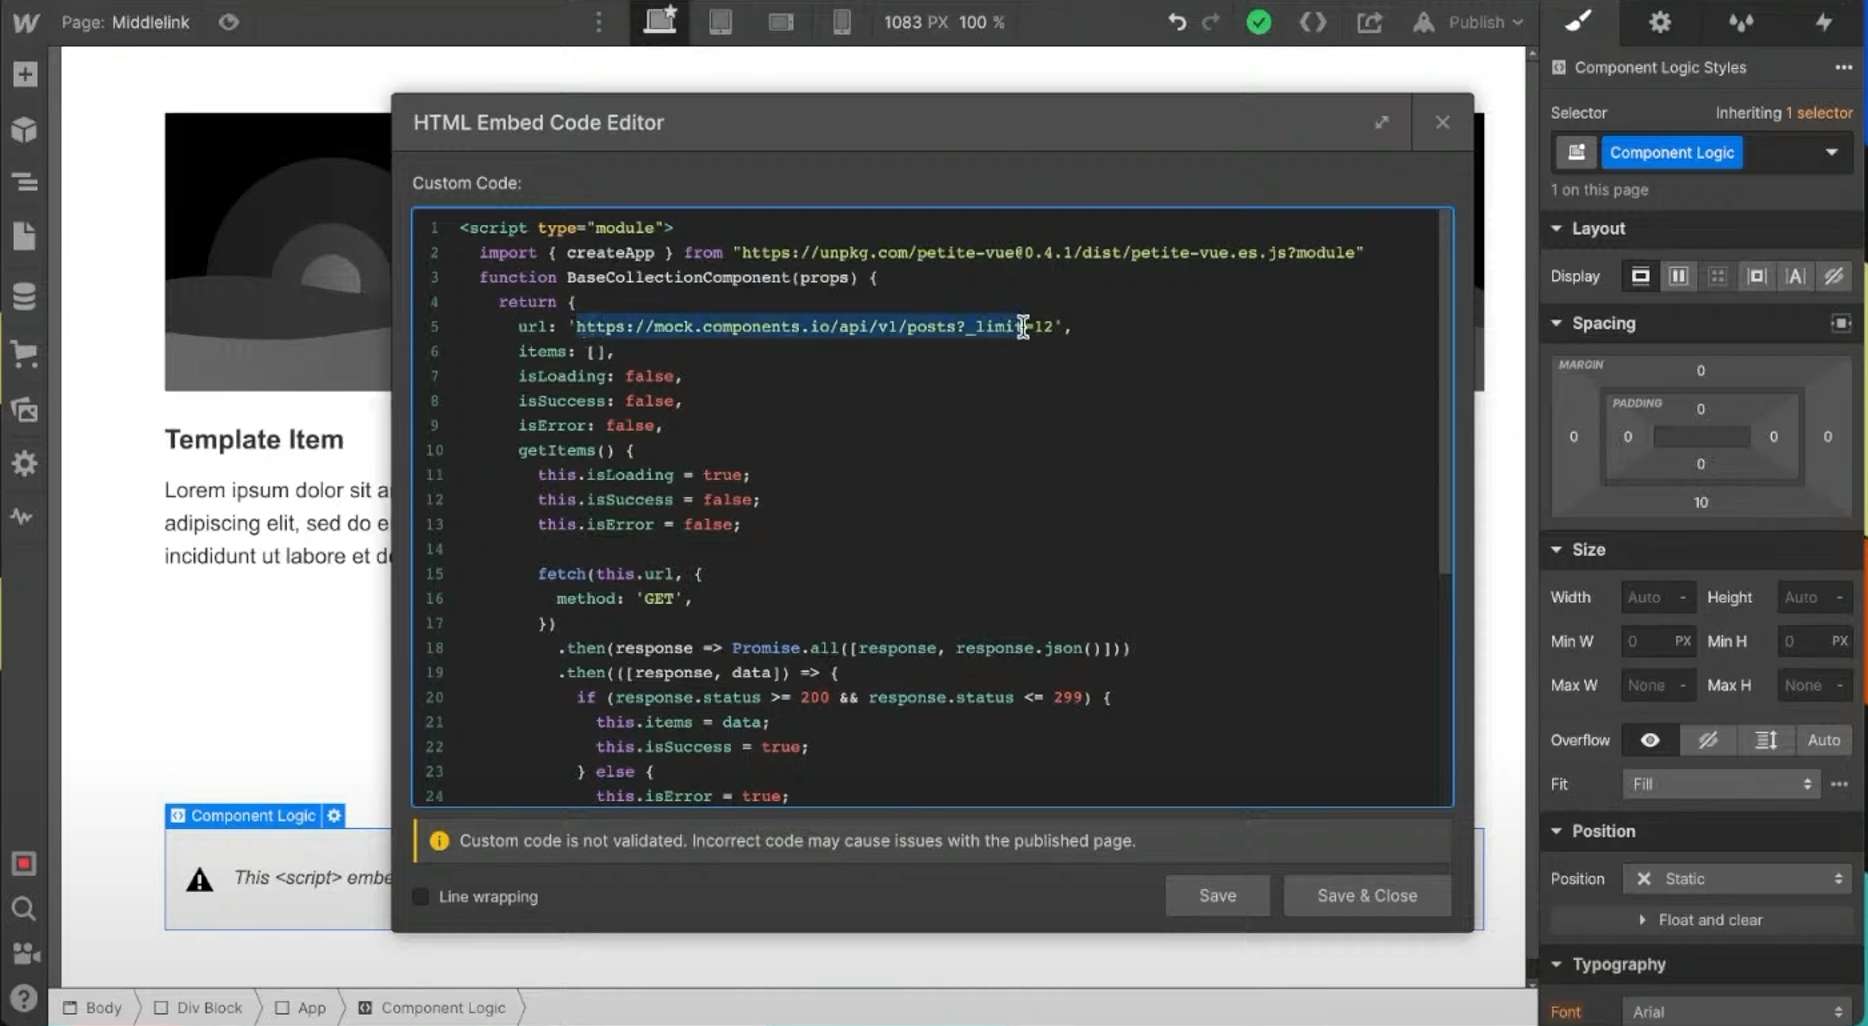
Task: Open the Navigator panel
Action: pos(25,182)
